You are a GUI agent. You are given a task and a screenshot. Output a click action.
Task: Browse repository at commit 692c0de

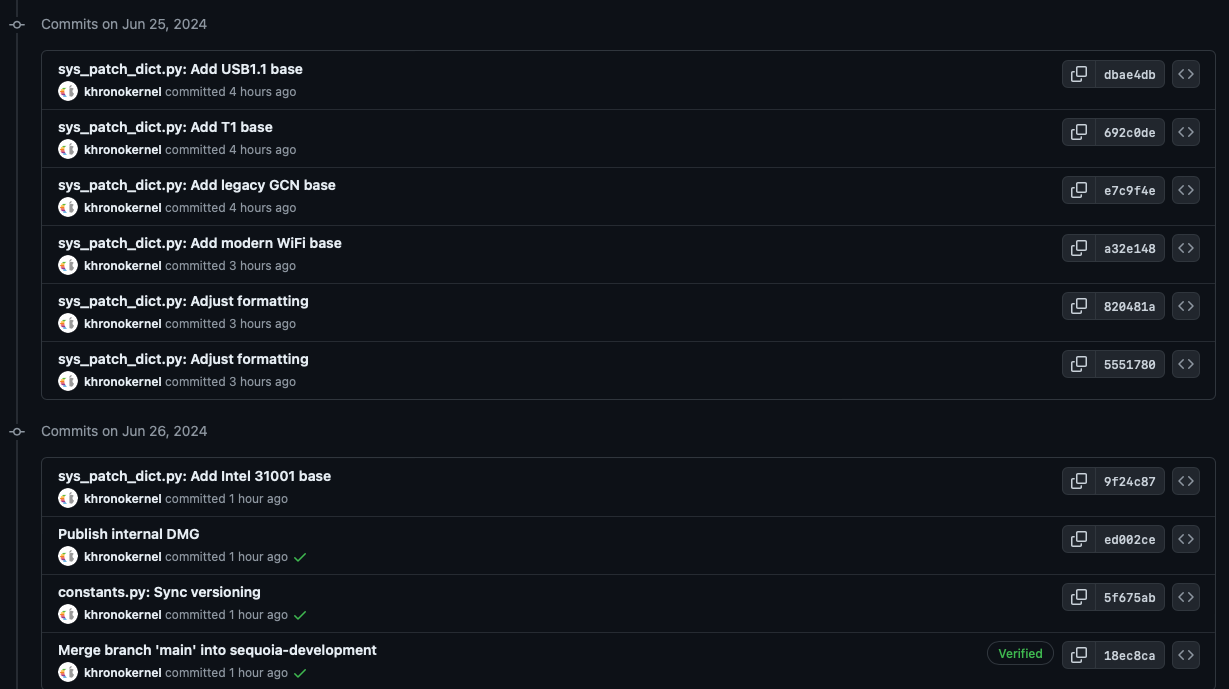[x=1186, y=132]
